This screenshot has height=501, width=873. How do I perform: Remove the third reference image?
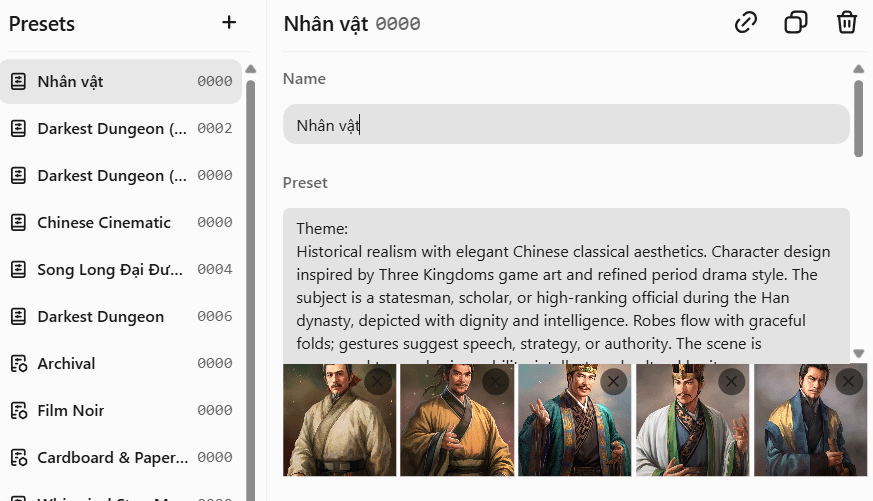coord(614,381)
